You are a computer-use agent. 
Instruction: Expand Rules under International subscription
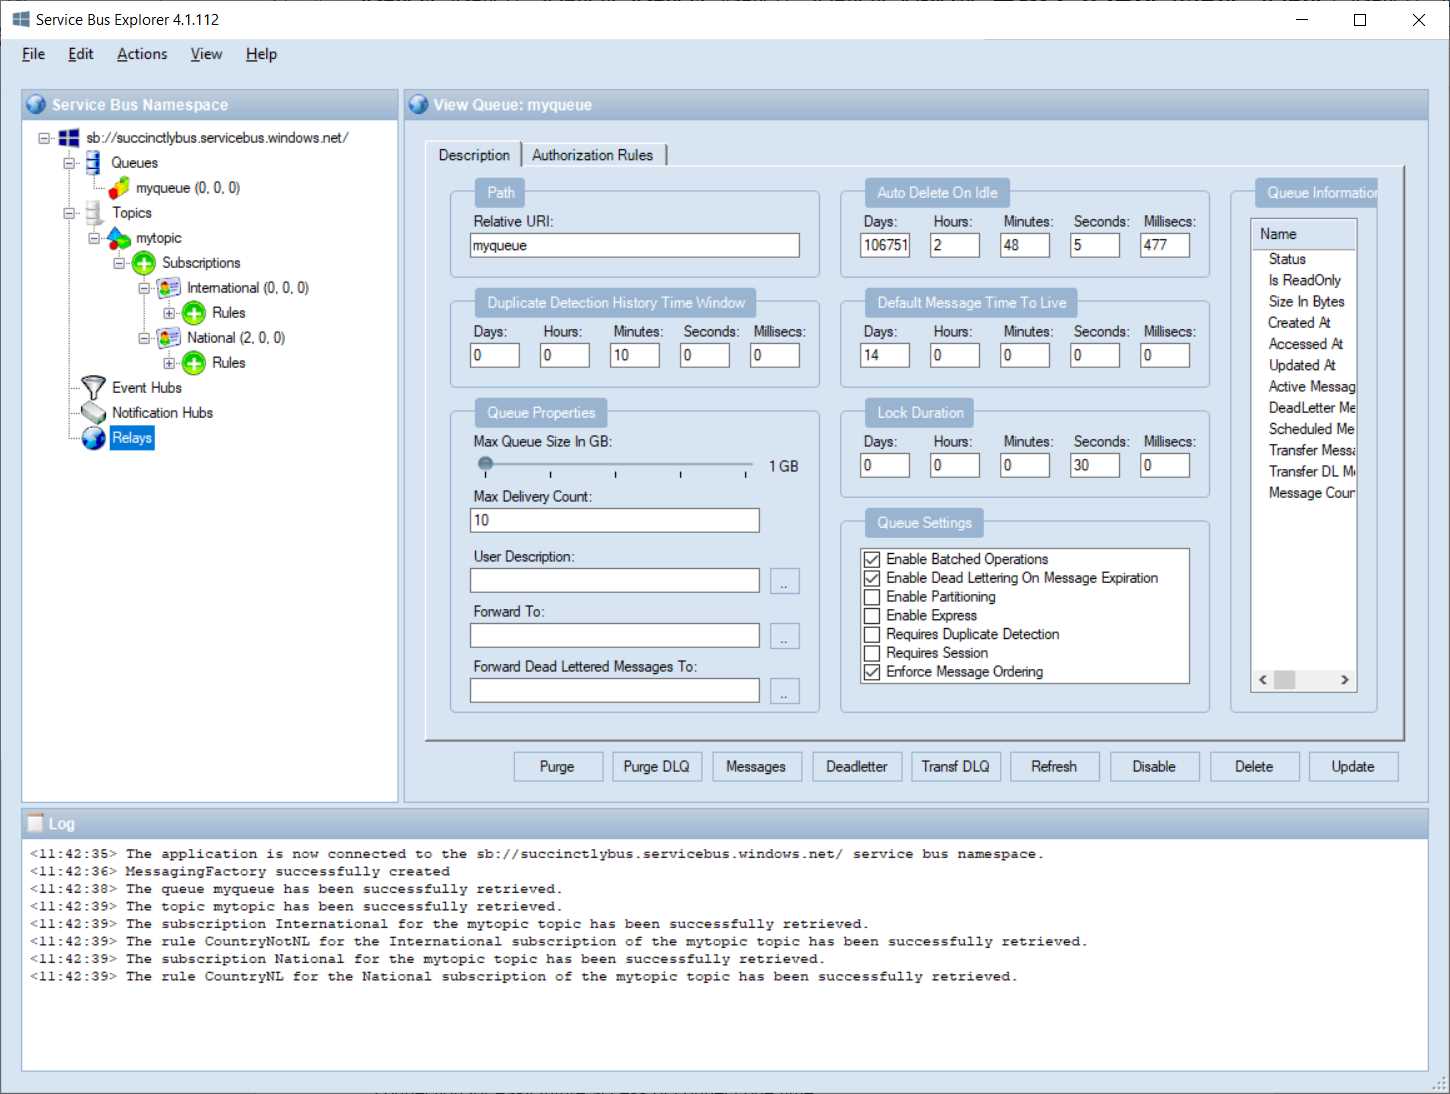(169, 313)
